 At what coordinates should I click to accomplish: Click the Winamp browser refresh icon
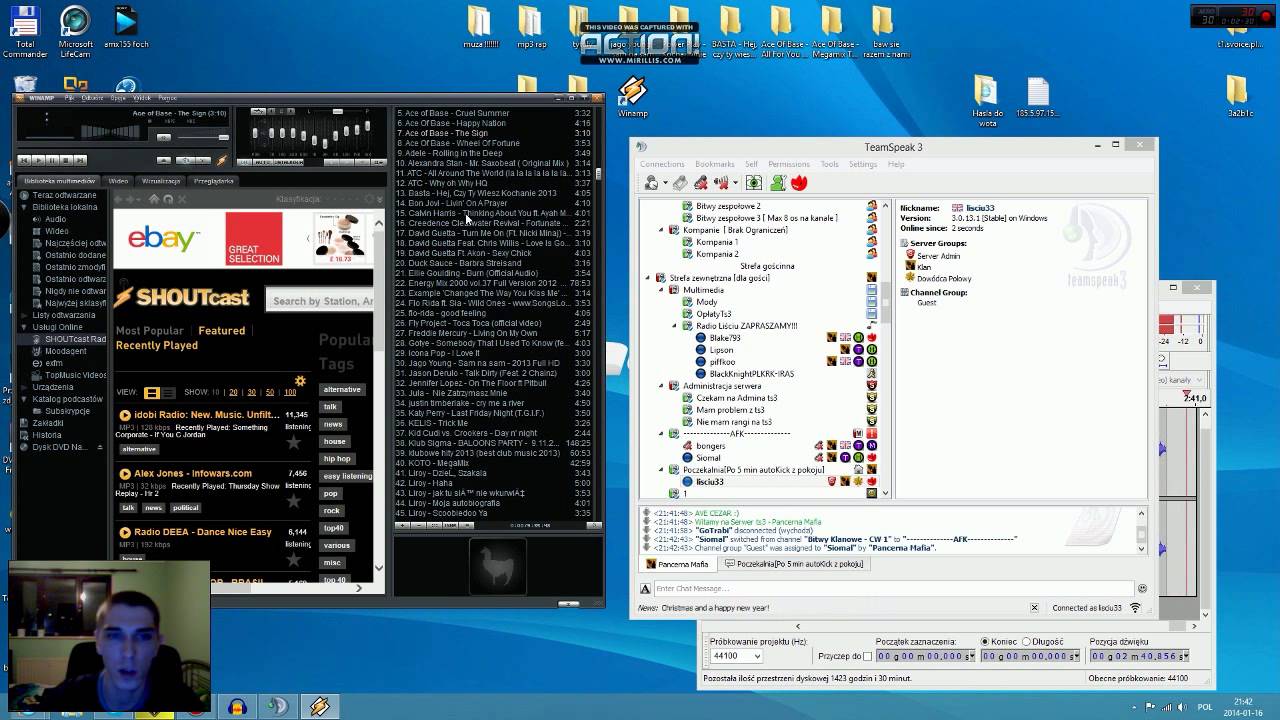point(168,199)
